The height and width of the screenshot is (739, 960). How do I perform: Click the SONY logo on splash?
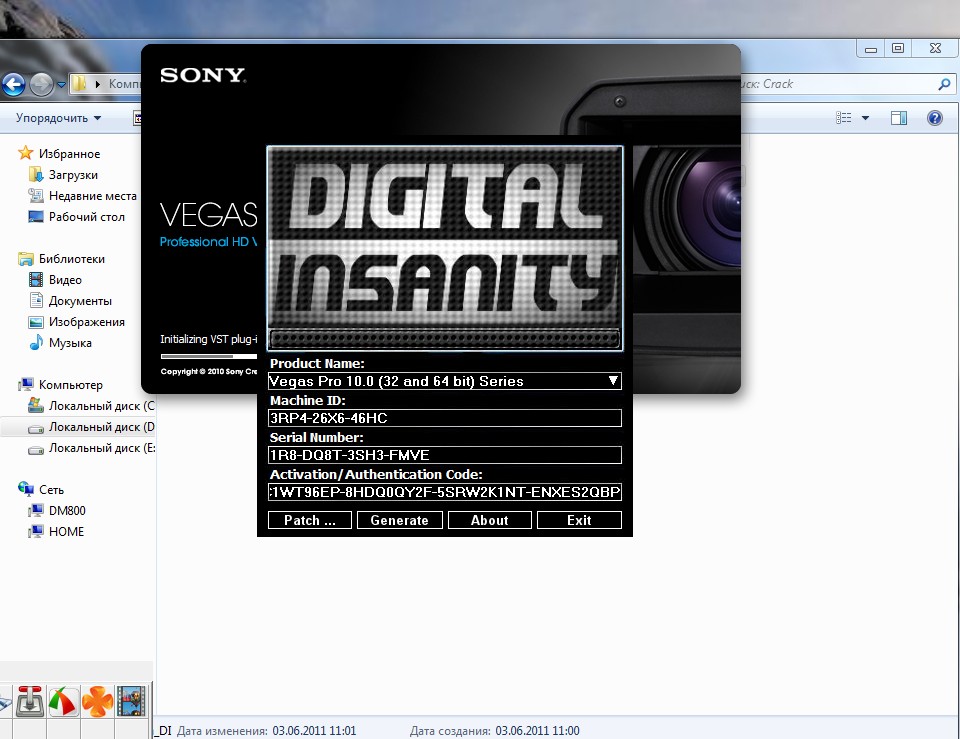203,75
